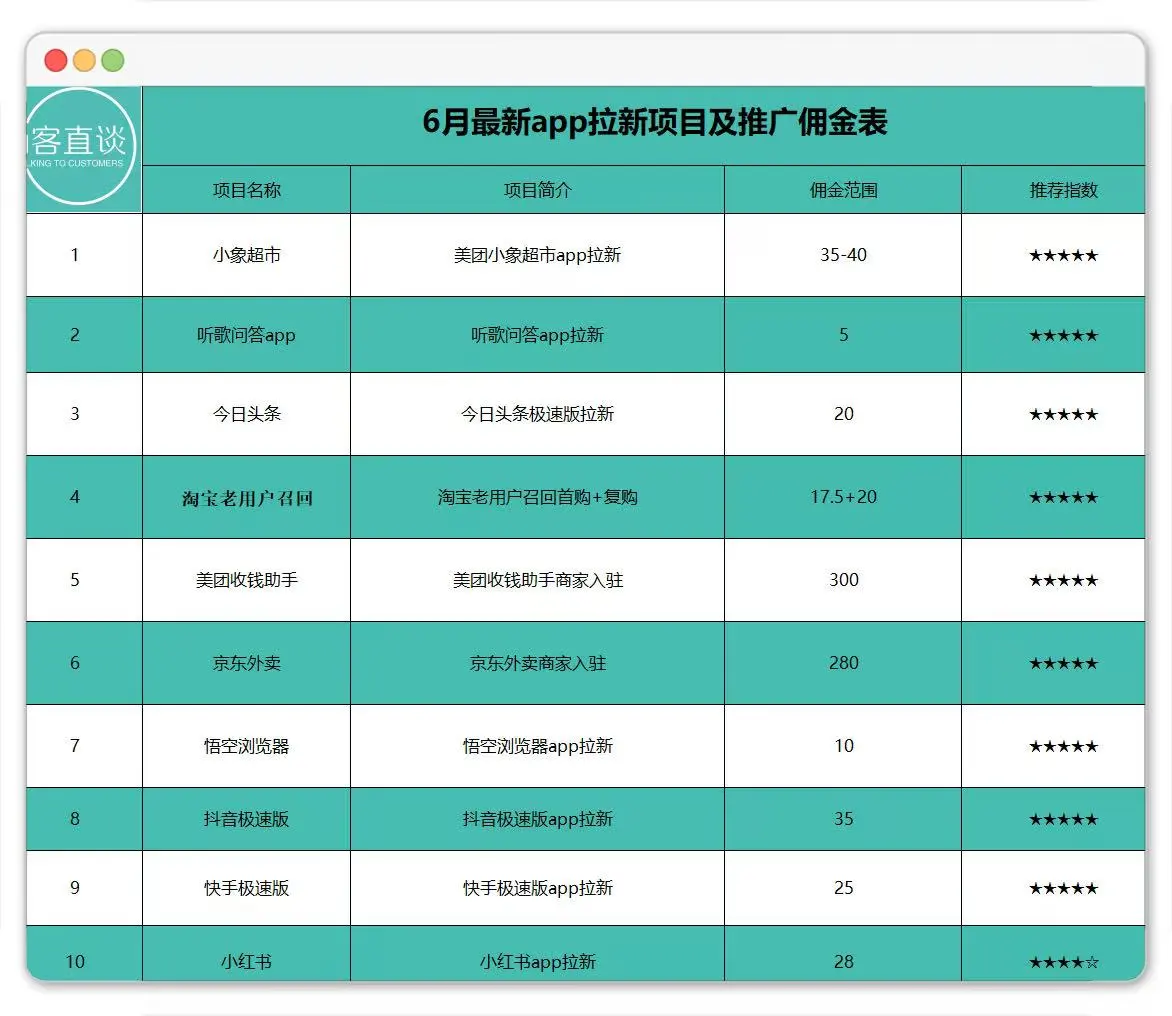Select the 美团收钱助手 project name cell
The width and height of the screenshot is (1172, 1016).
pyautogui.click(x=247, y=580)
